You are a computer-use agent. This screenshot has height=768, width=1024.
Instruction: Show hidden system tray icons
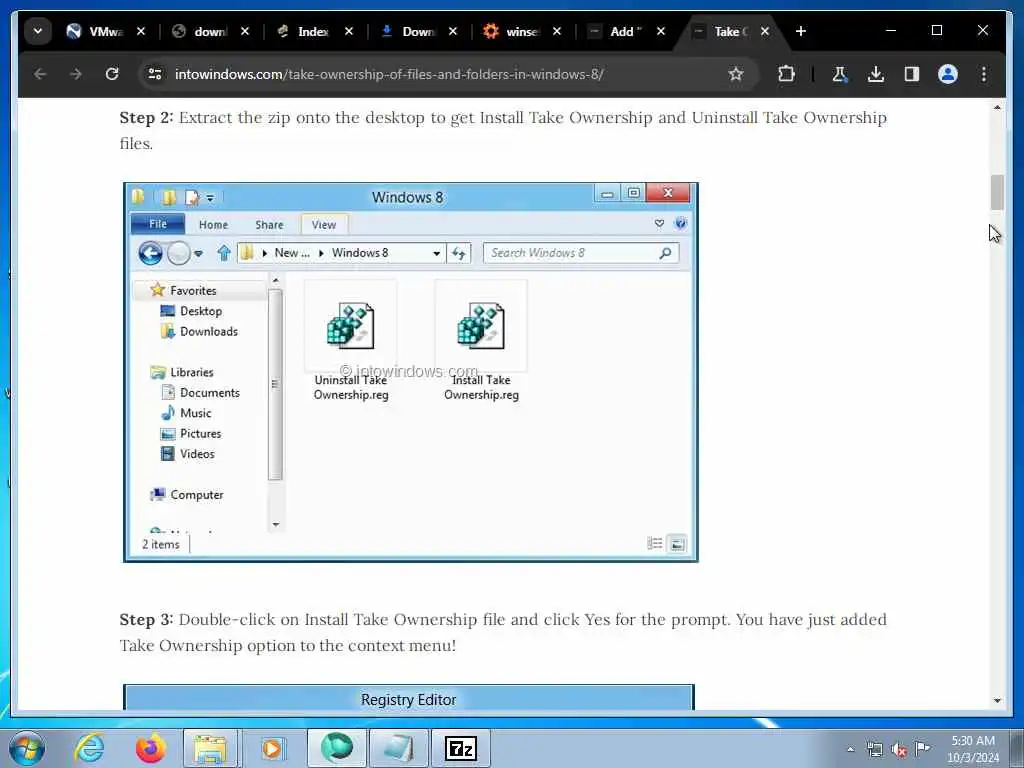[x=850, y=750]
